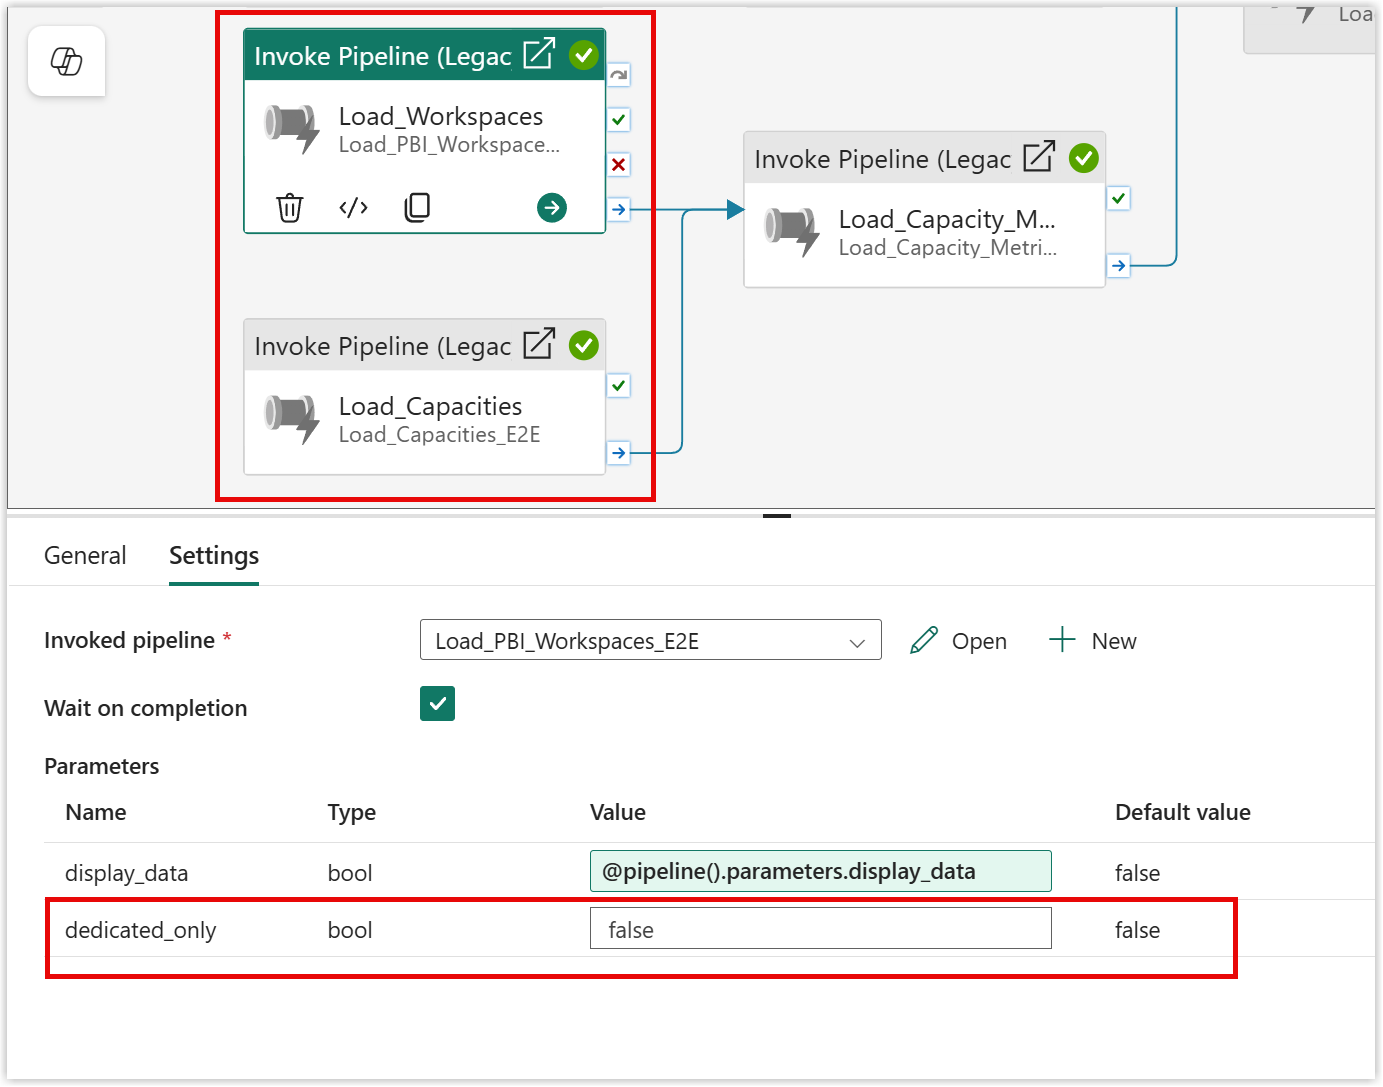The image size is (1383, 1087).
Task: Click the pencil icon next to Open
Action: click(924, 640)
